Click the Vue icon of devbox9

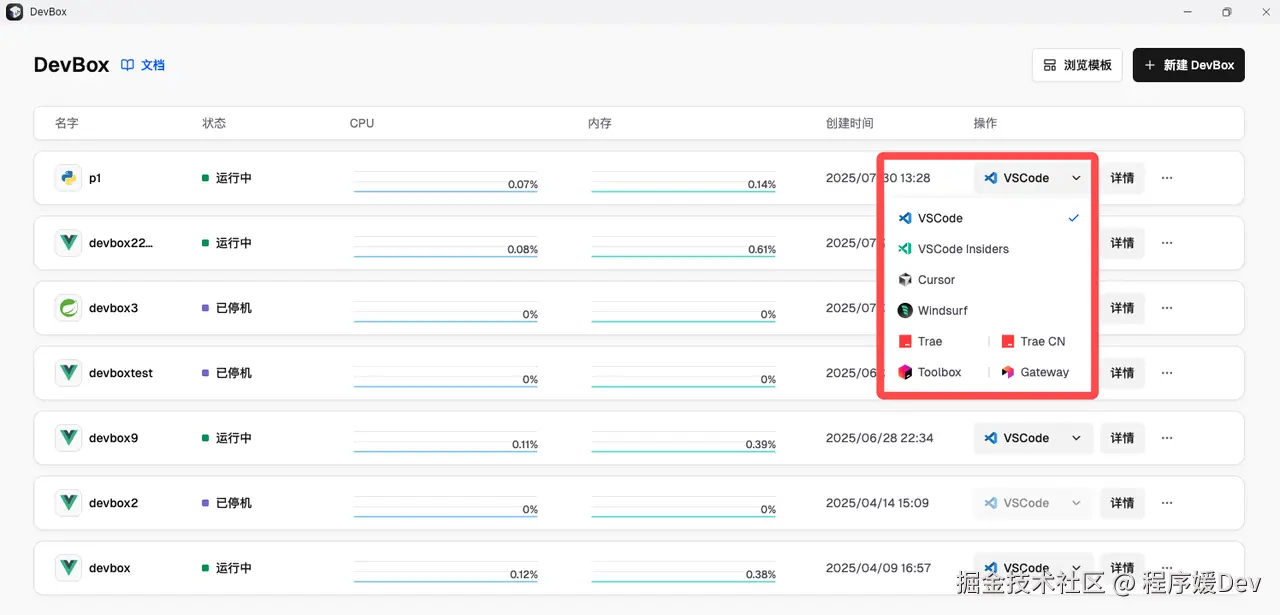pos(68,438)
